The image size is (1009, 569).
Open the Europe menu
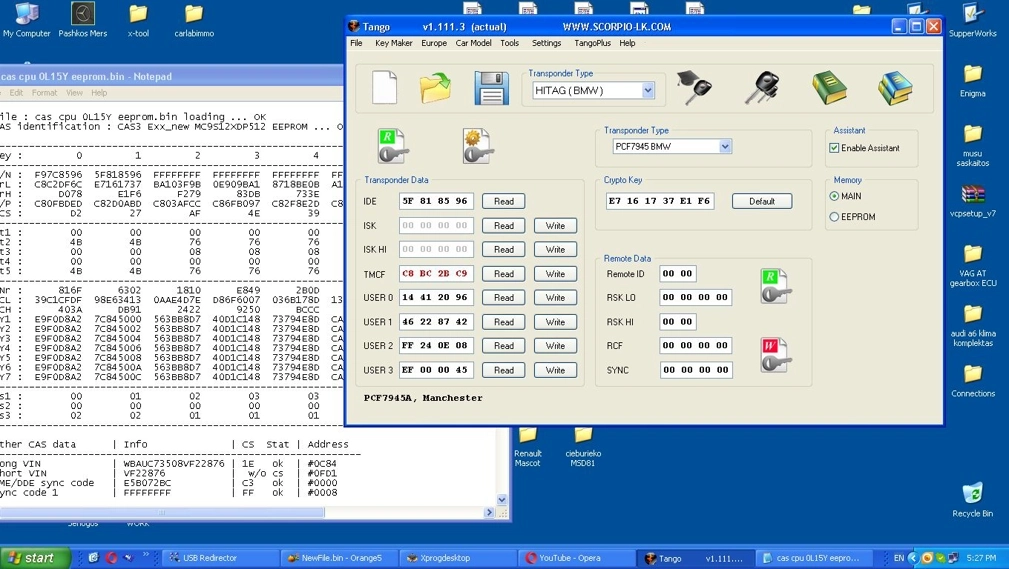(x=434, y=43)
